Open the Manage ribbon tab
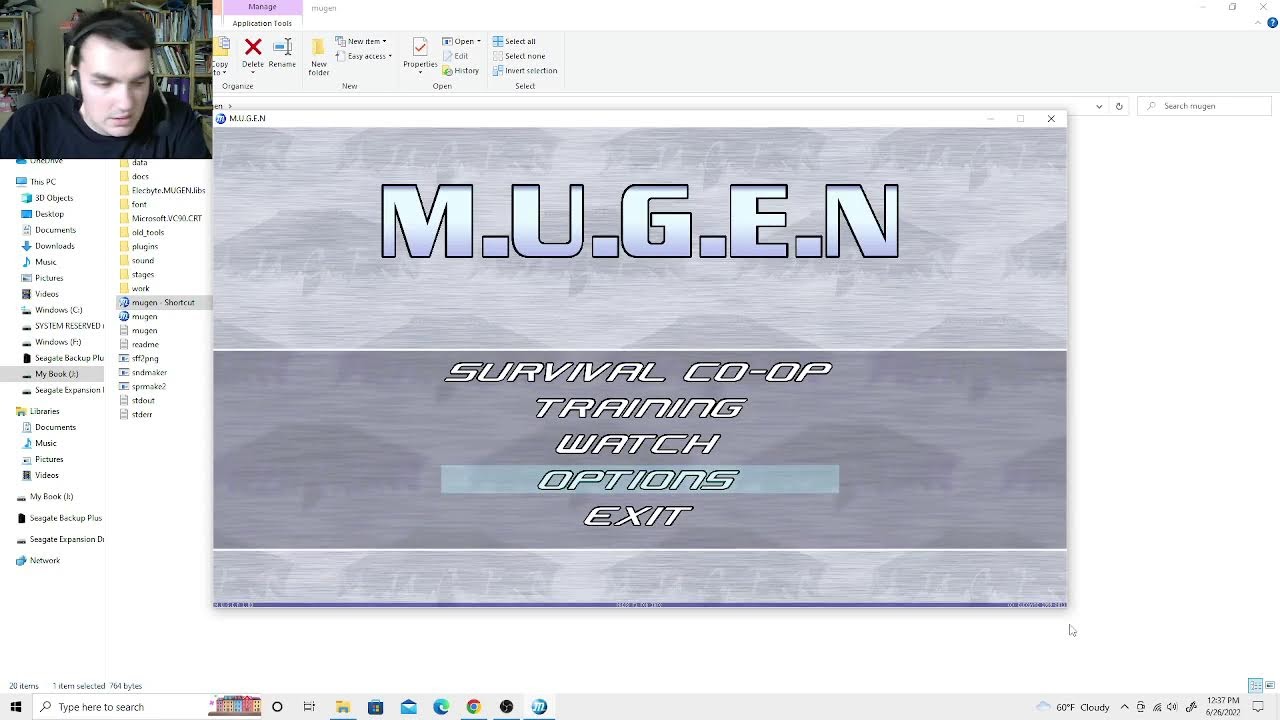 click(x=262, y=7)
